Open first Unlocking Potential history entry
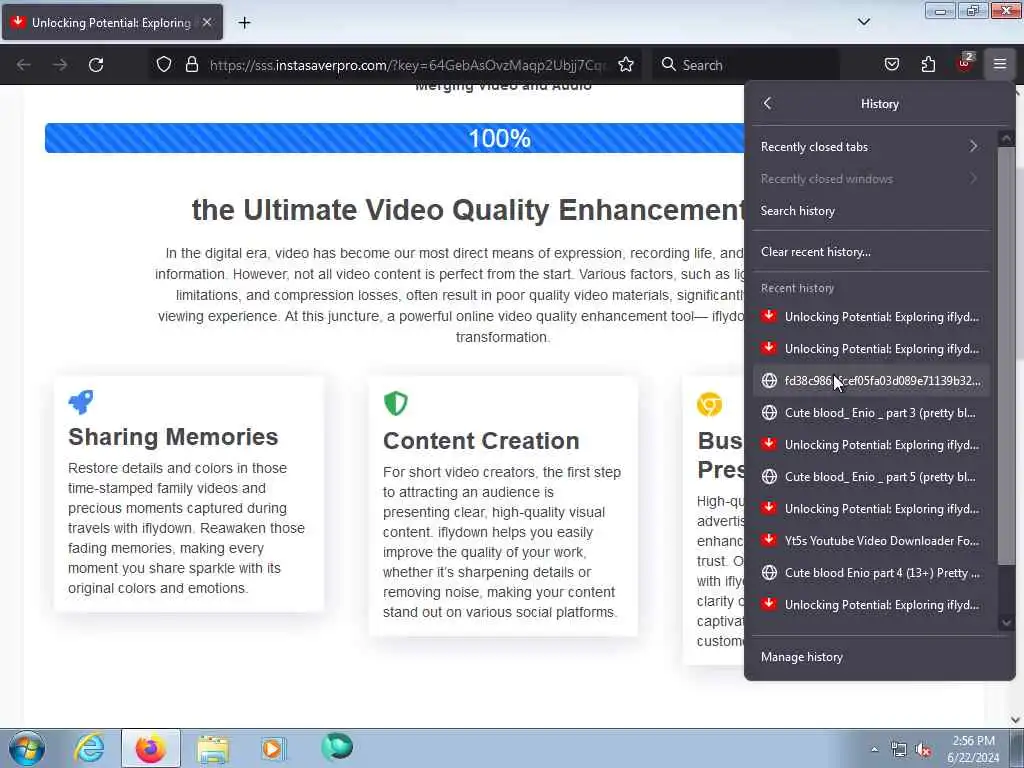 [x=871, y=317]
